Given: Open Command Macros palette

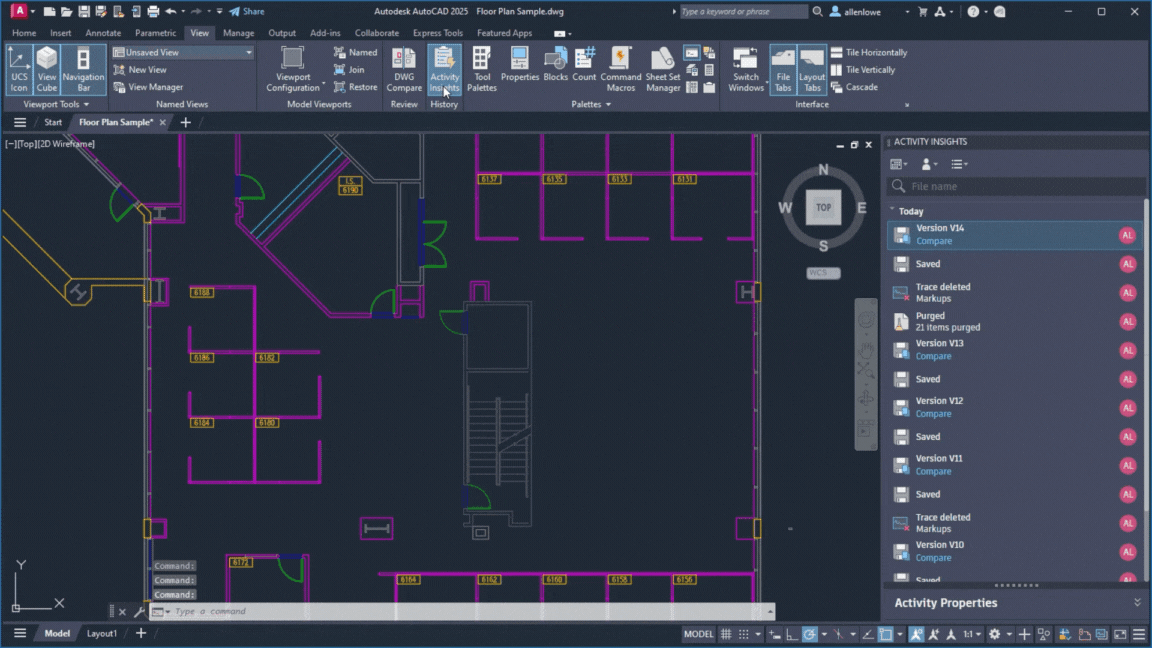Looking at the screenshot, I should coord(621,69).
